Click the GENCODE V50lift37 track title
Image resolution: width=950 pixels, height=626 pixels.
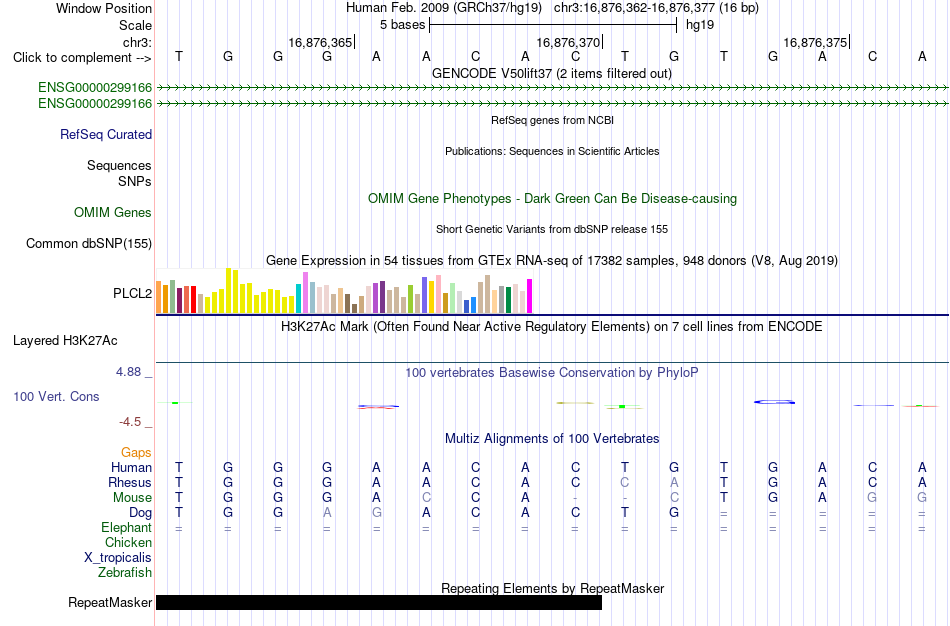click(552, 74)
